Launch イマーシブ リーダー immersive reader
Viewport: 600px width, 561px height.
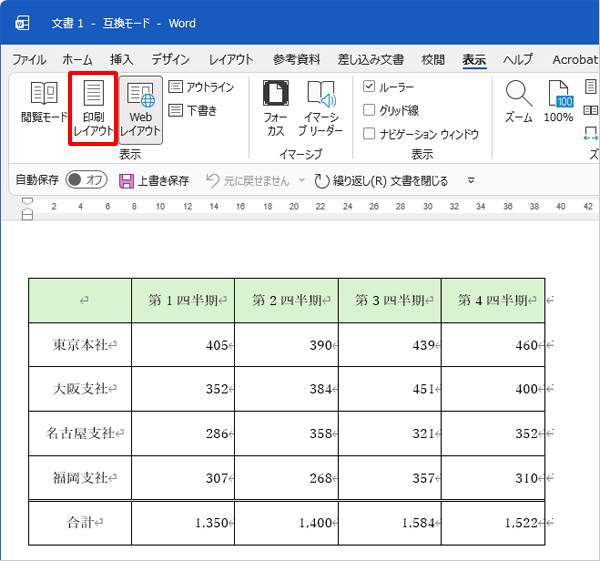[x=321, y=108]
